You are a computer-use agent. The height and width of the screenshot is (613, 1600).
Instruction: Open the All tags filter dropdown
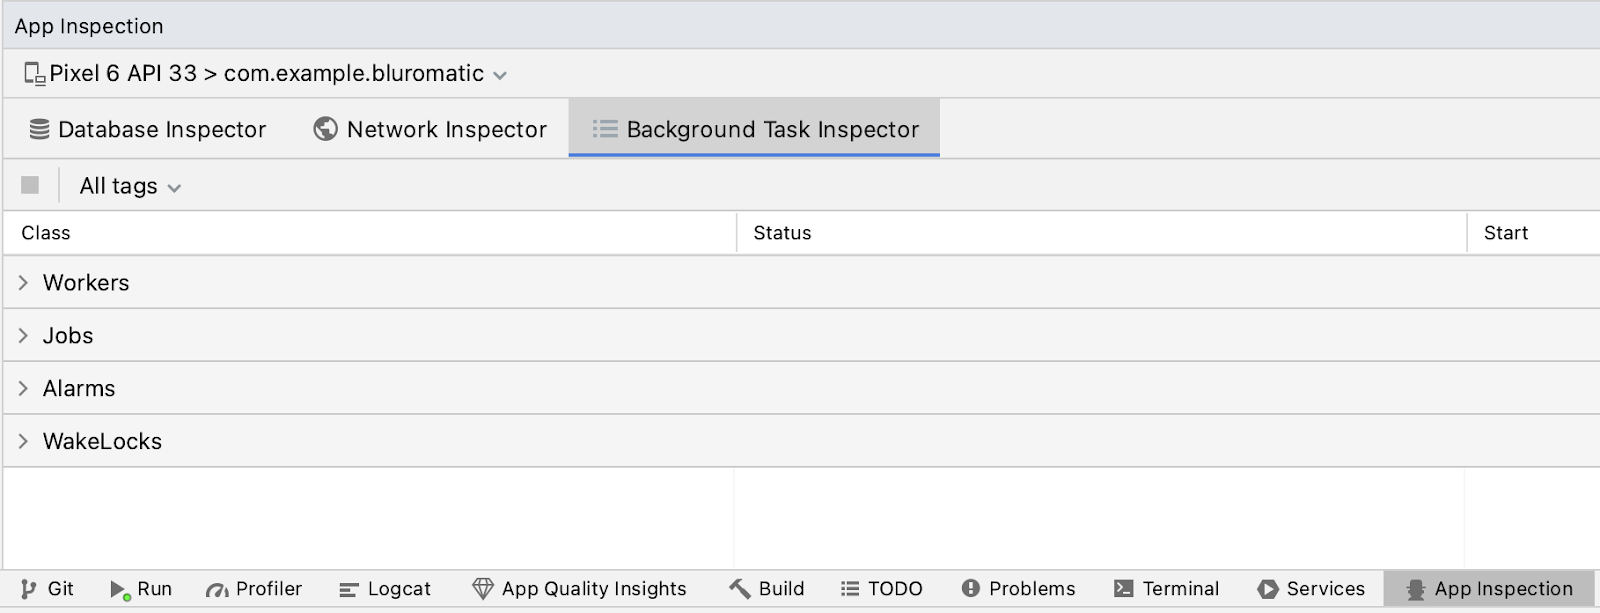[130, 187]
